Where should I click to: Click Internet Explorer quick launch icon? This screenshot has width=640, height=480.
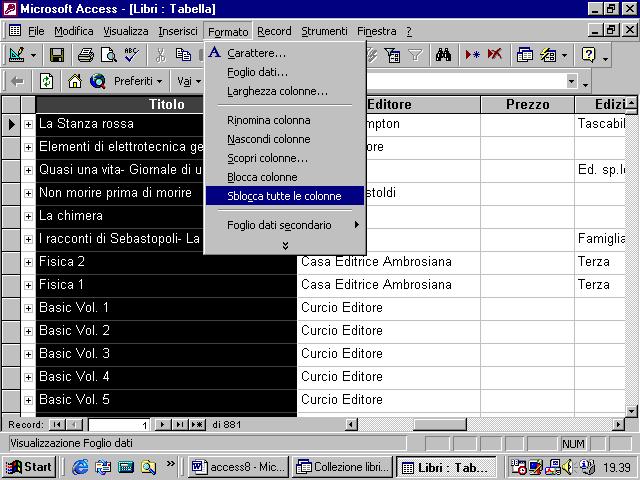(80, 467)
